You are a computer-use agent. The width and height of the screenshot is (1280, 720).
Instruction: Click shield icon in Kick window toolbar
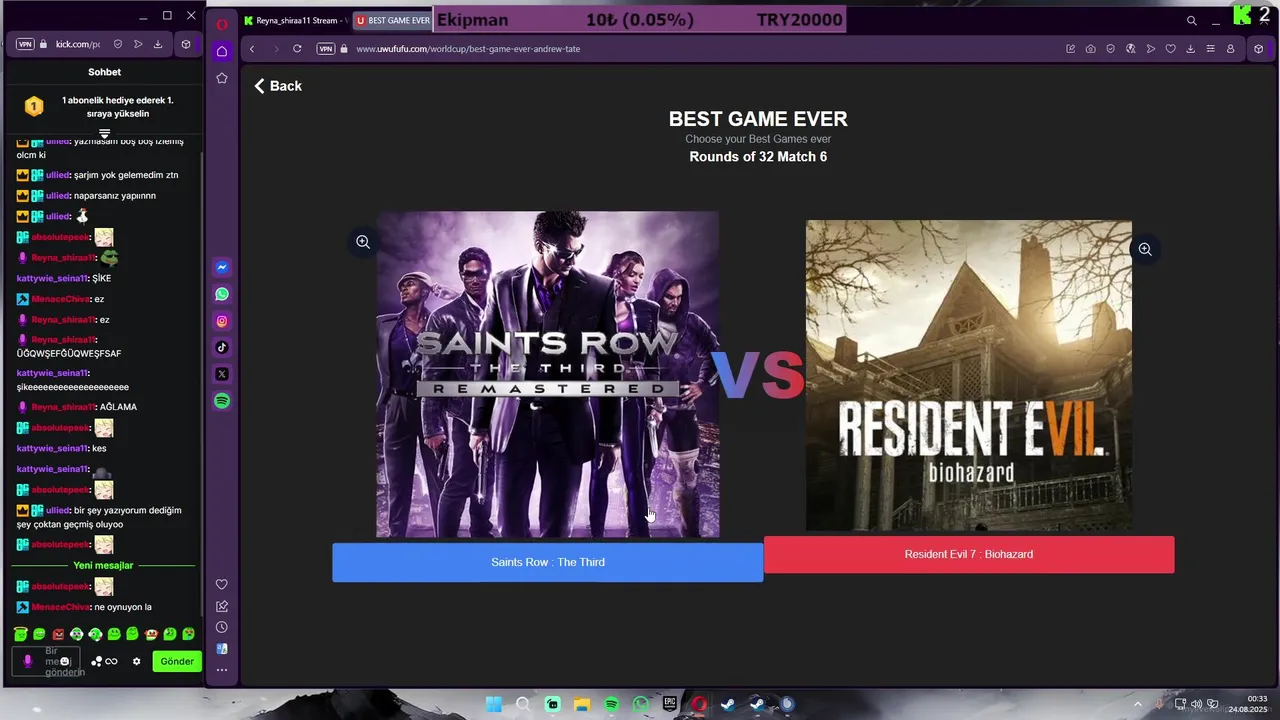pos(118,44)
